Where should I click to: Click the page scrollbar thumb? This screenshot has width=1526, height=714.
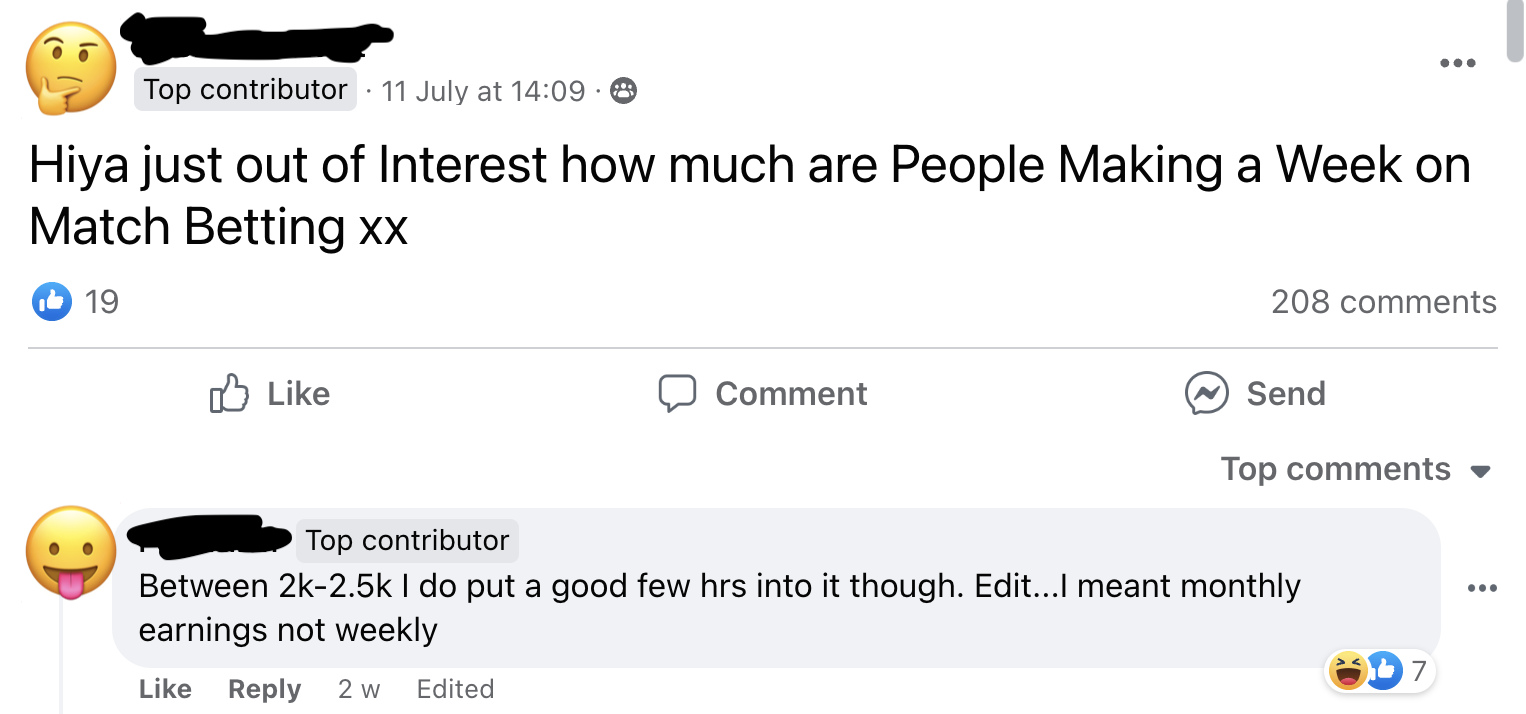[1515, 30]
